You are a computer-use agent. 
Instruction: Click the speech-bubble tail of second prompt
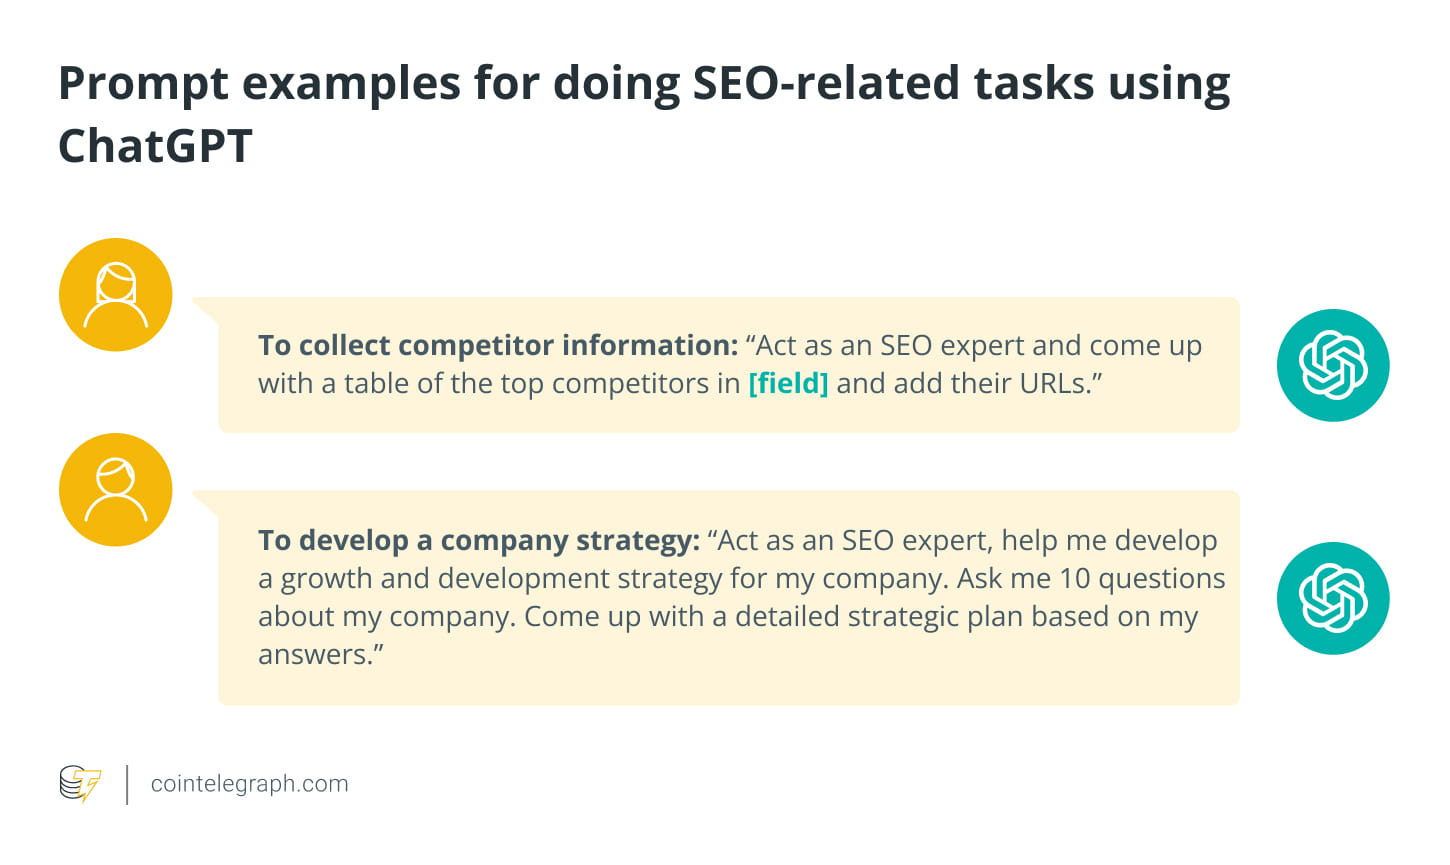(x=207, y=502)
